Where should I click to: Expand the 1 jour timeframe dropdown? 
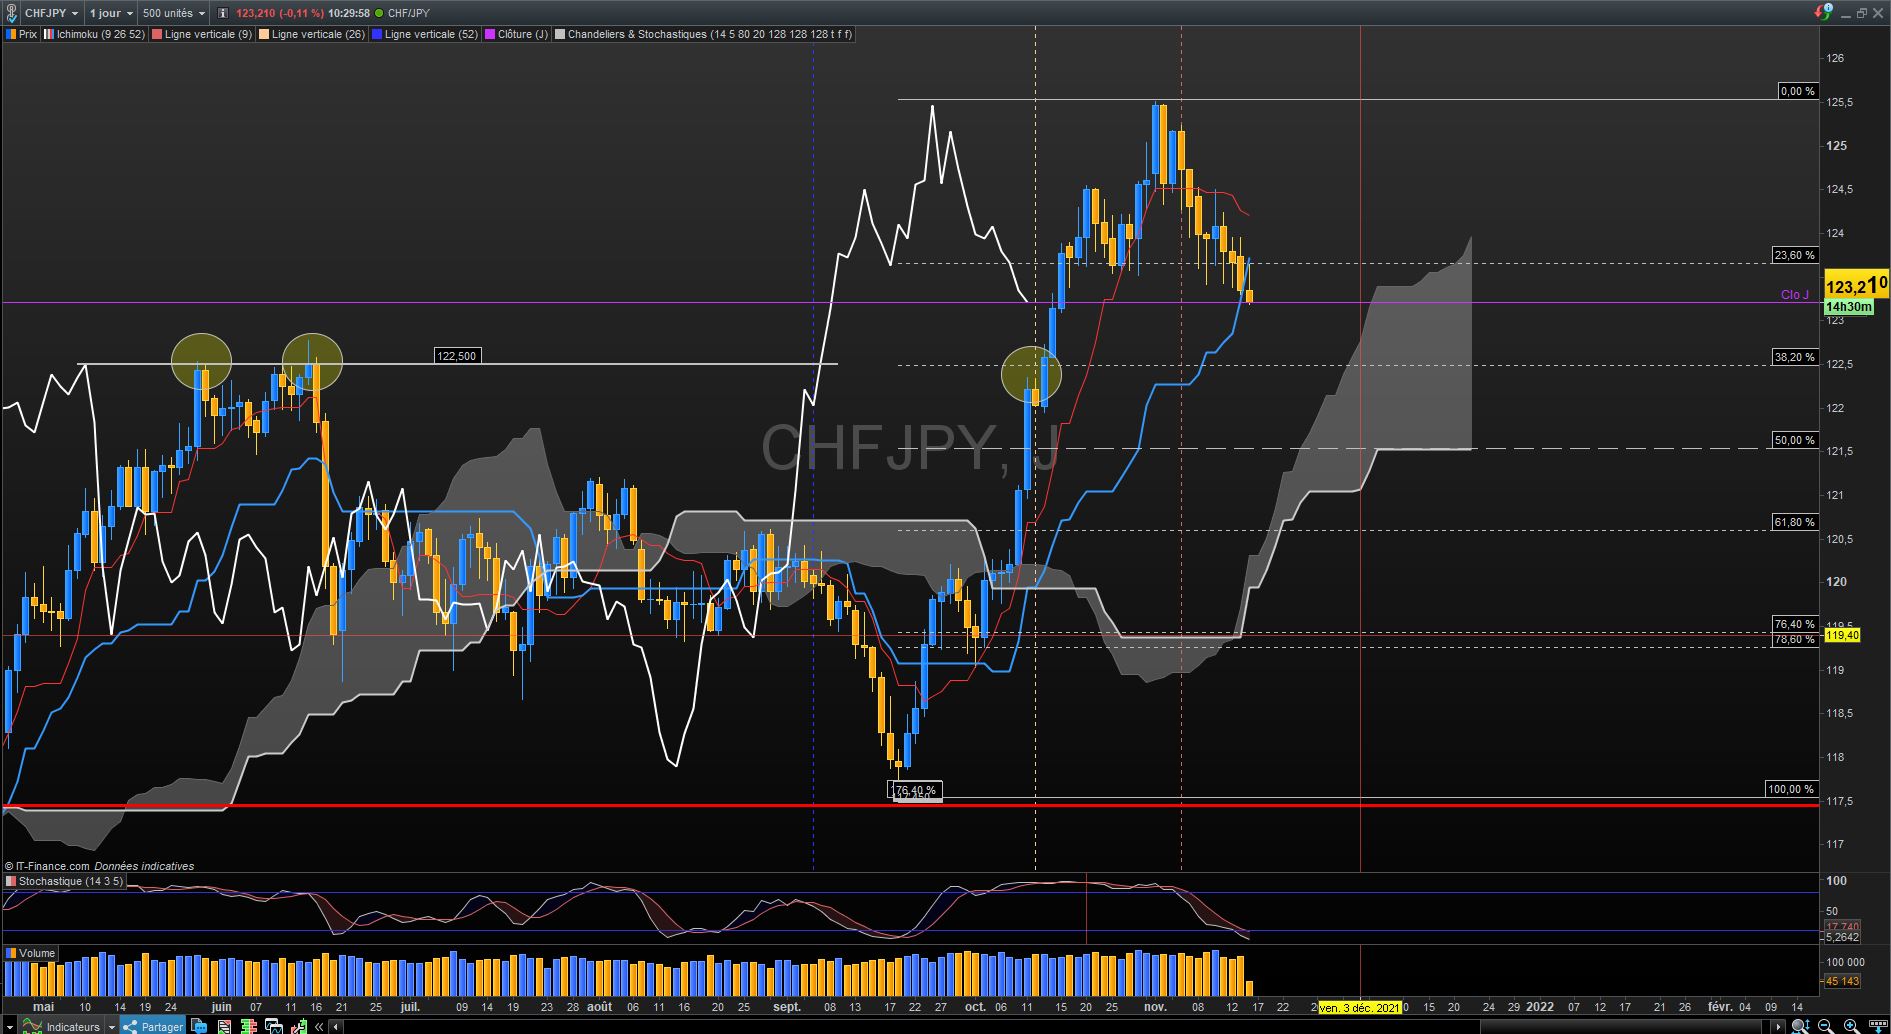point(110,13)
